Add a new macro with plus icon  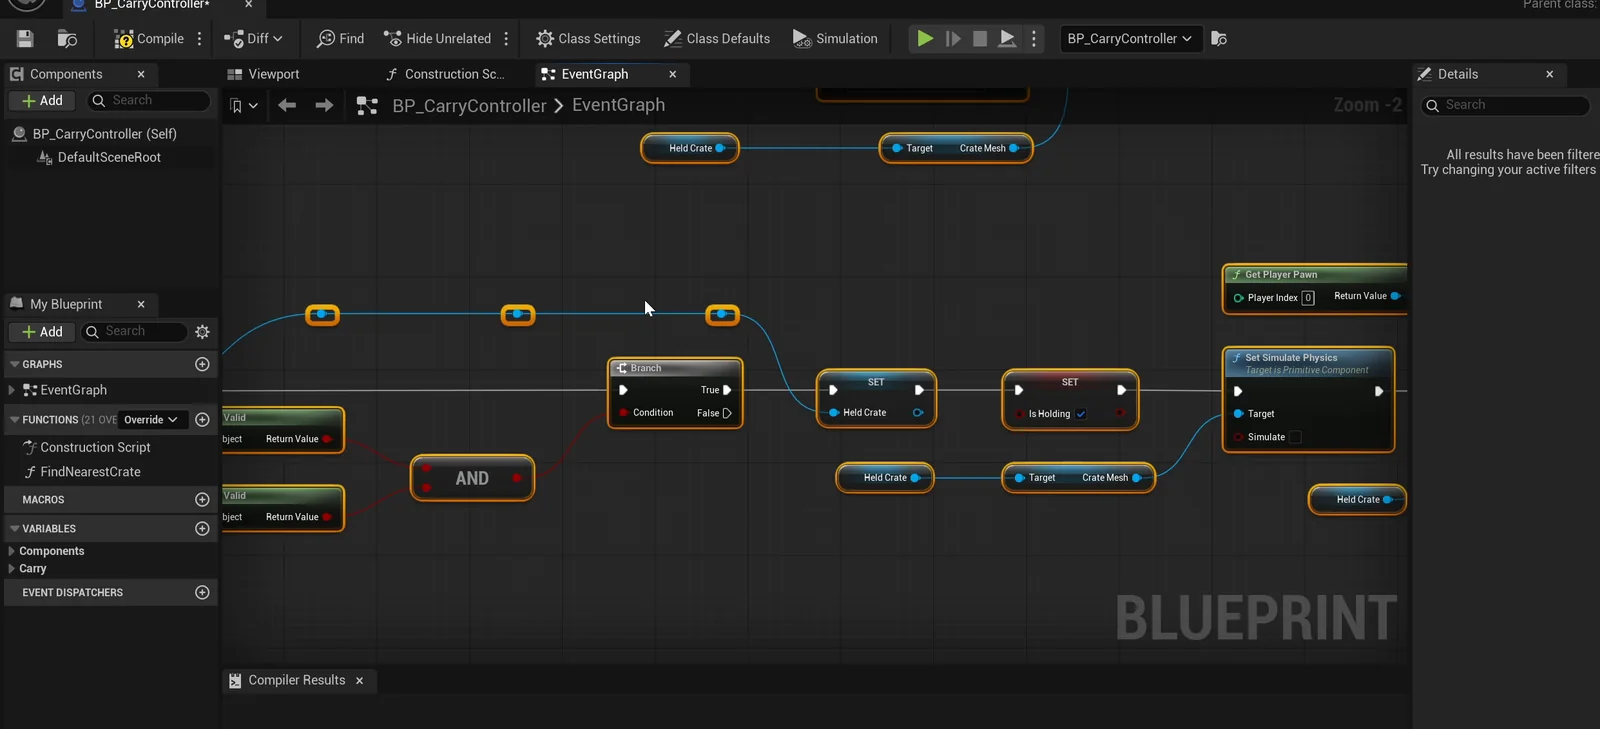coord(202,500)
